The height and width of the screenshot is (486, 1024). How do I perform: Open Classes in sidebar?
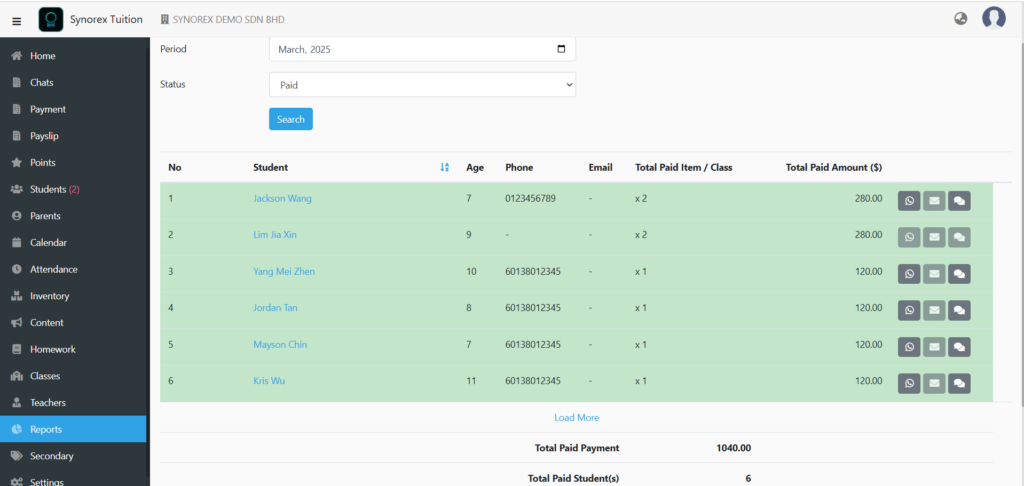pos(73,376)
